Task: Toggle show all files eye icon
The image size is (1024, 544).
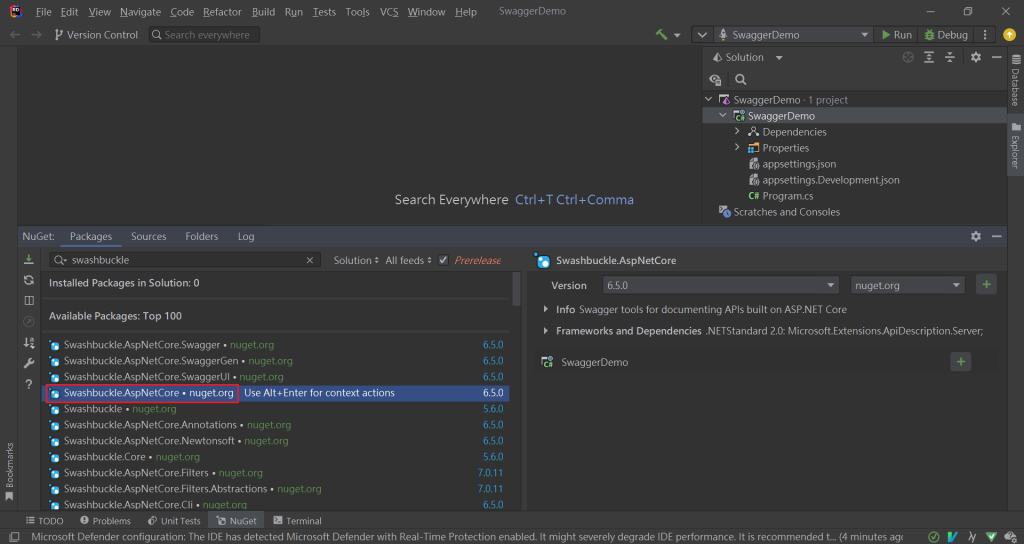Action: pyautogui.click(x=716, y=80)
